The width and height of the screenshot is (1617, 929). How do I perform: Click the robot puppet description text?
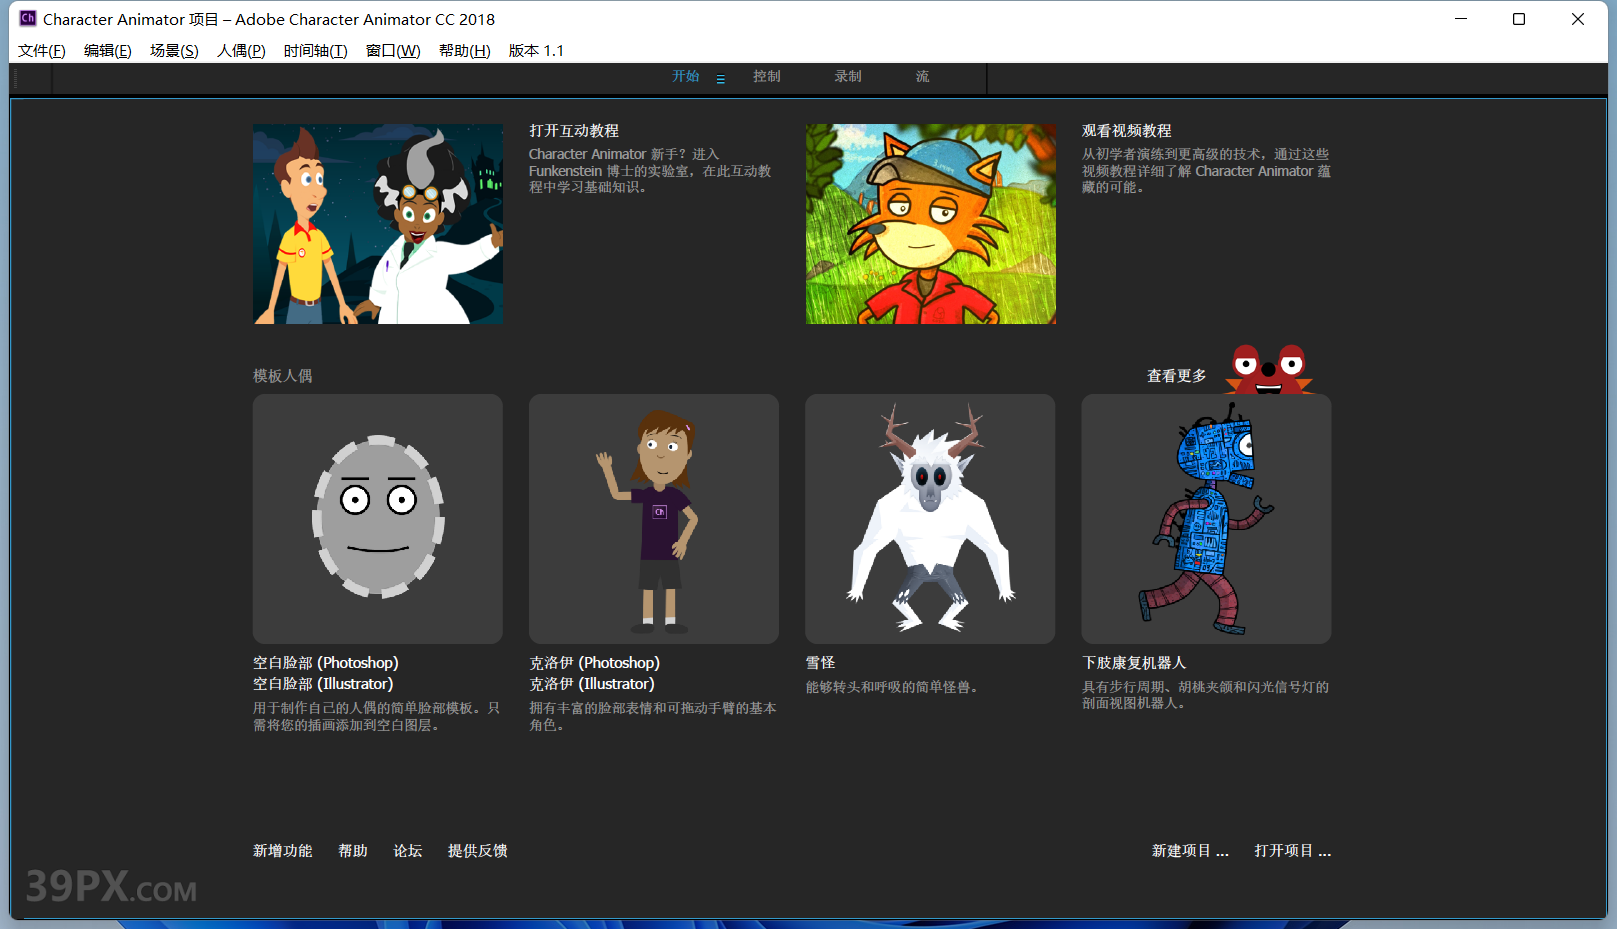point(1206,695)
